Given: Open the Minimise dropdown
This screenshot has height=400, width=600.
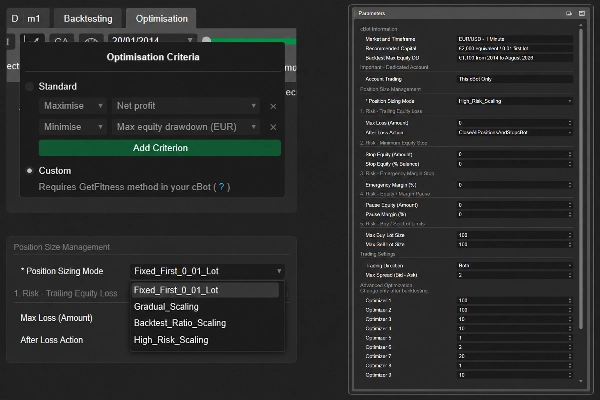Looking at the screenshot, I should pyautogui.click(x=73, y=127).
